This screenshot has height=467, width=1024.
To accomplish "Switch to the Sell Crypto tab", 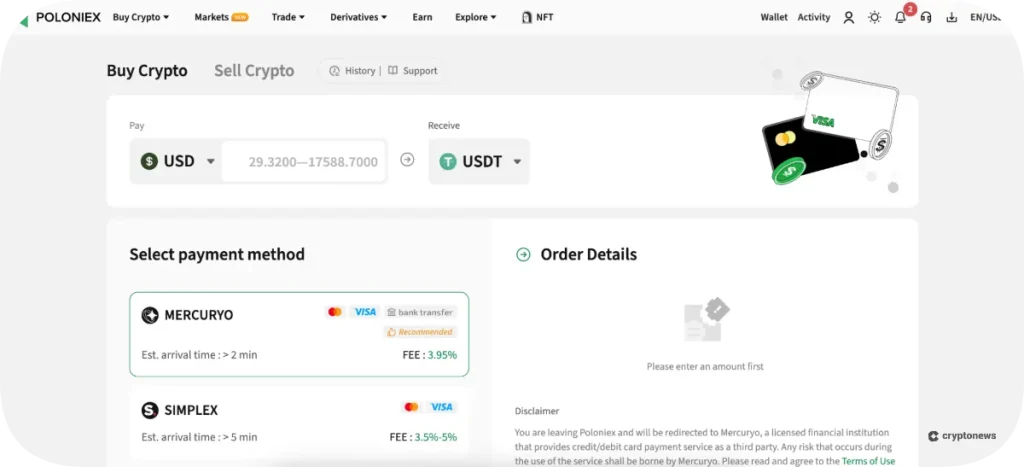I will click(254, 71).
